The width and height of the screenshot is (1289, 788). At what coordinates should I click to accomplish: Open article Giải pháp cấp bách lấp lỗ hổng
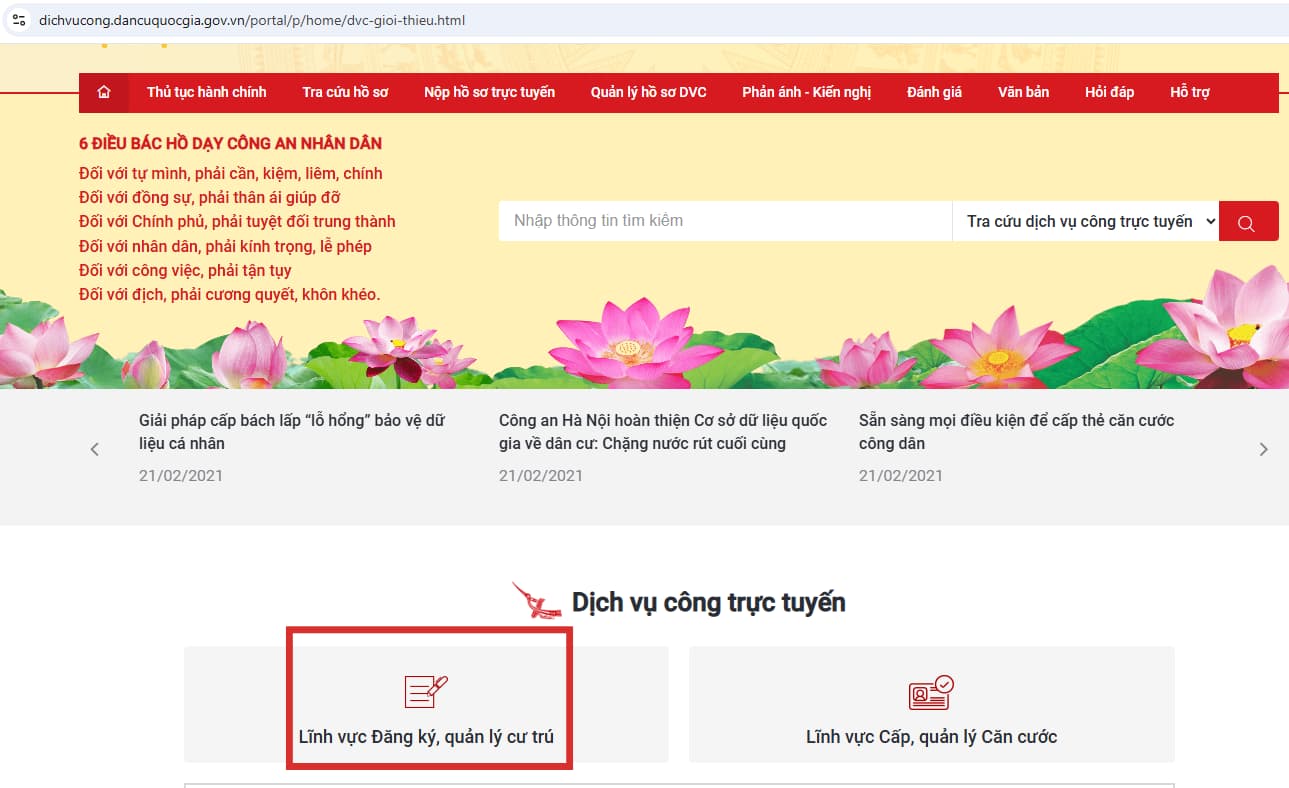click(292, 432)
